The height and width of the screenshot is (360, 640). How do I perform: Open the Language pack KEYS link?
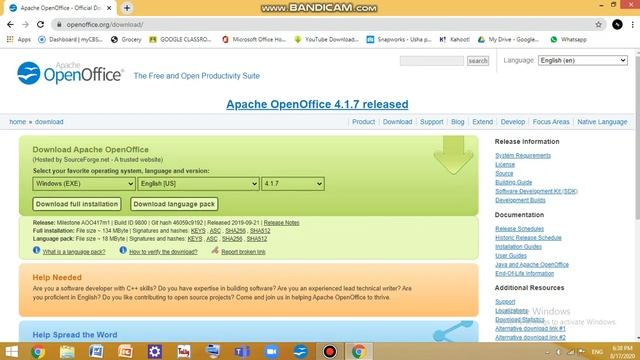[x=195, y=239]
